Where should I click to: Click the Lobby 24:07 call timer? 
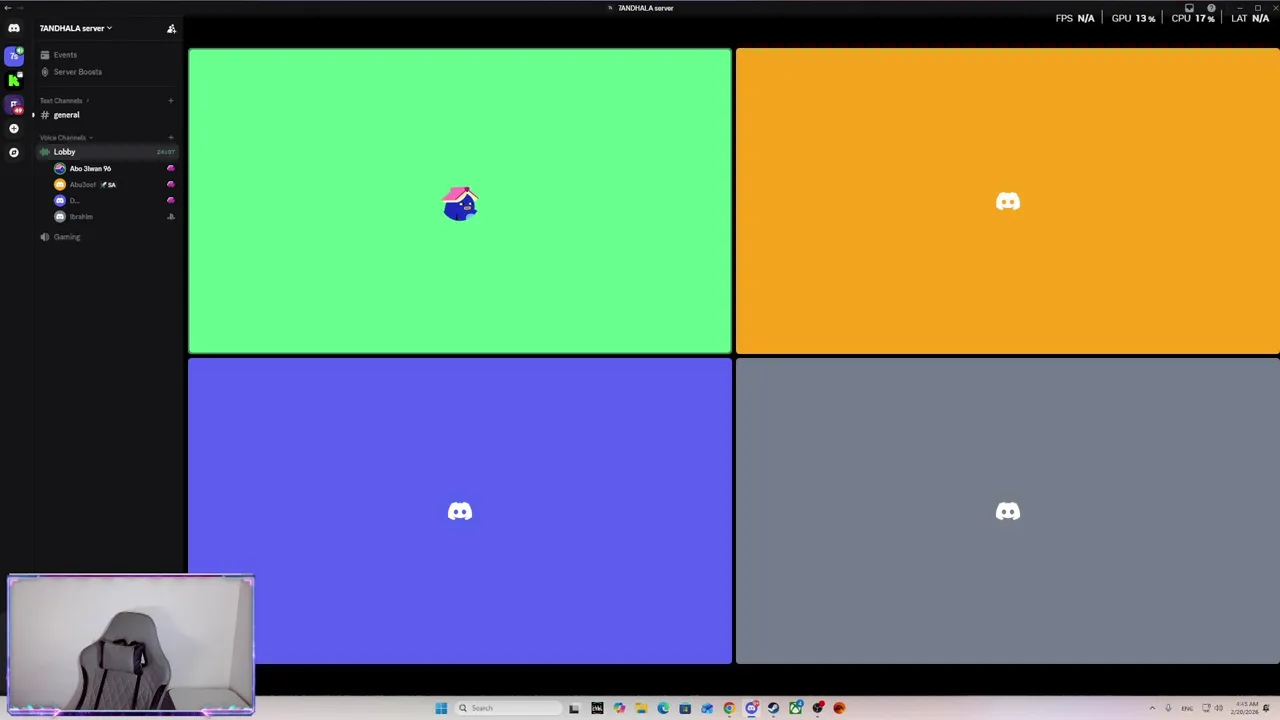[x=166, y=152]
